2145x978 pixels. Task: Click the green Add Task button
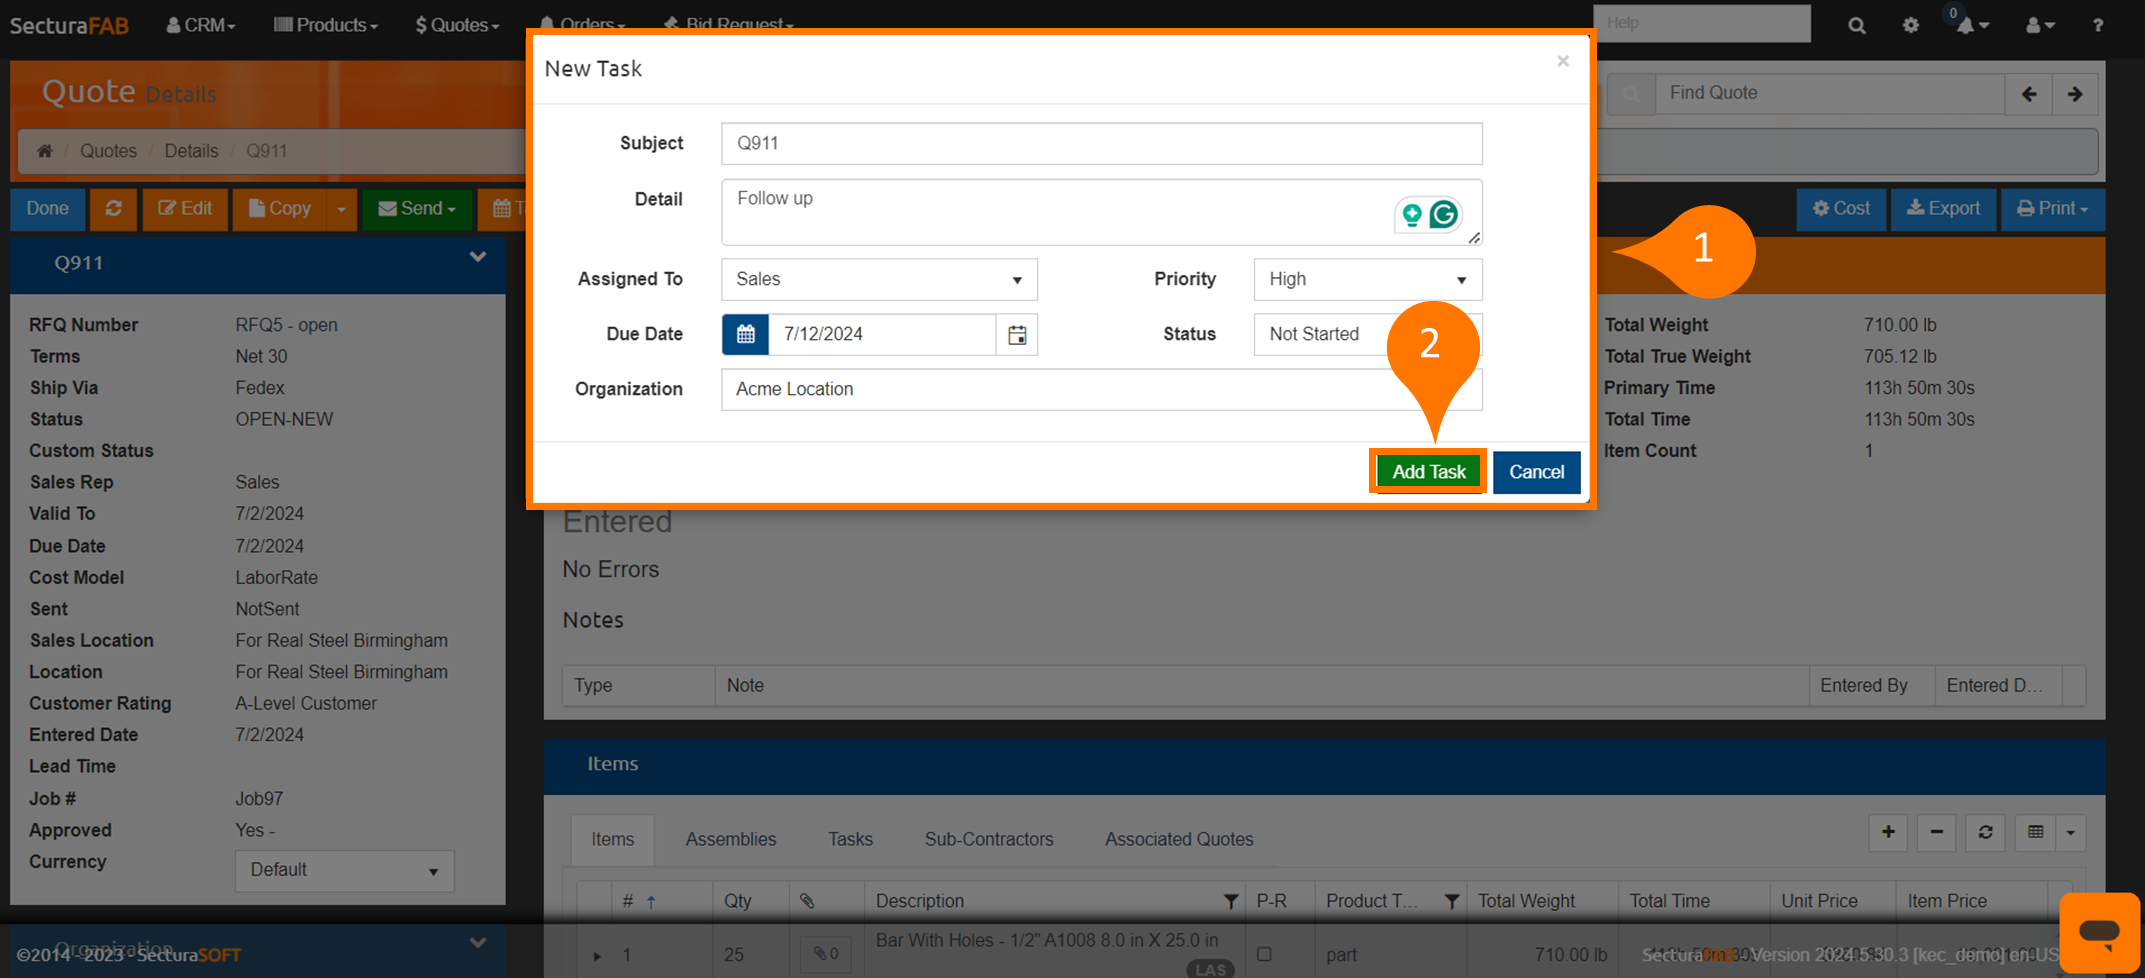[1428, 472]
